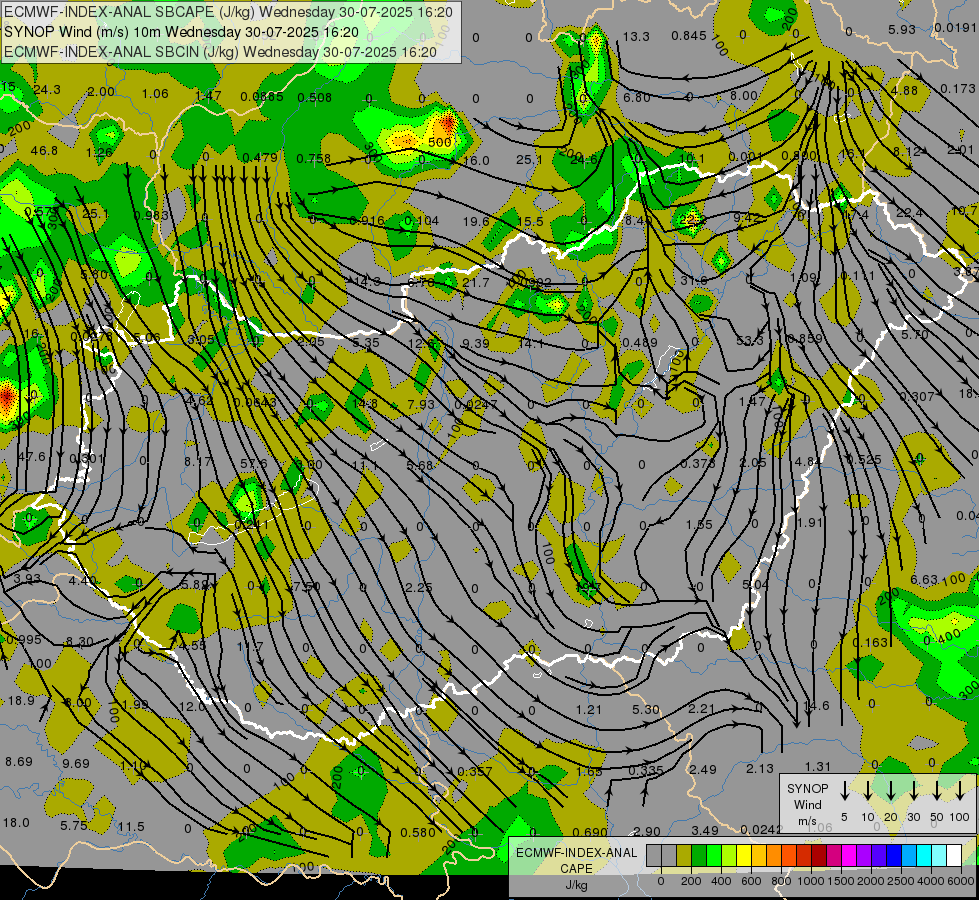979x900 pixels.
Task: Click the 30 m/s wind arrow in legend
Action: click(x=914, y=791)
